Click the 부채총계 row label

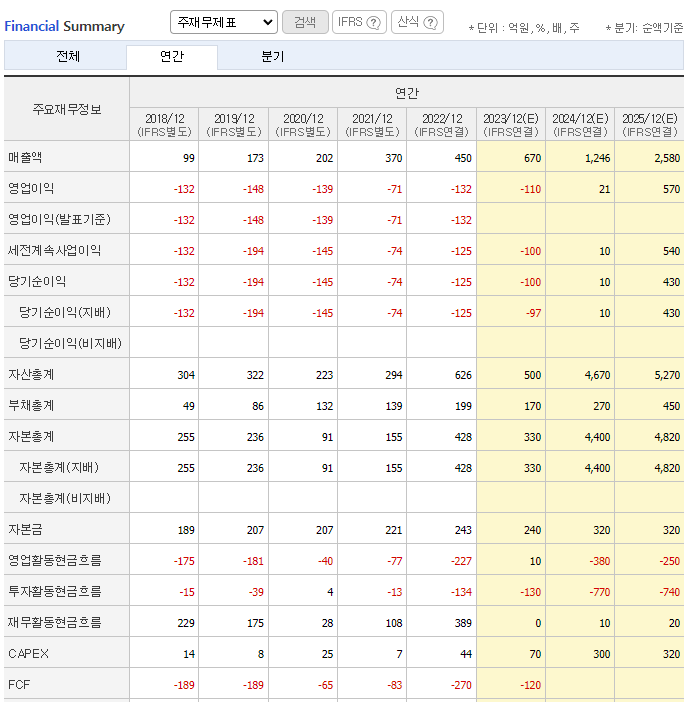(x=31, y=406)
